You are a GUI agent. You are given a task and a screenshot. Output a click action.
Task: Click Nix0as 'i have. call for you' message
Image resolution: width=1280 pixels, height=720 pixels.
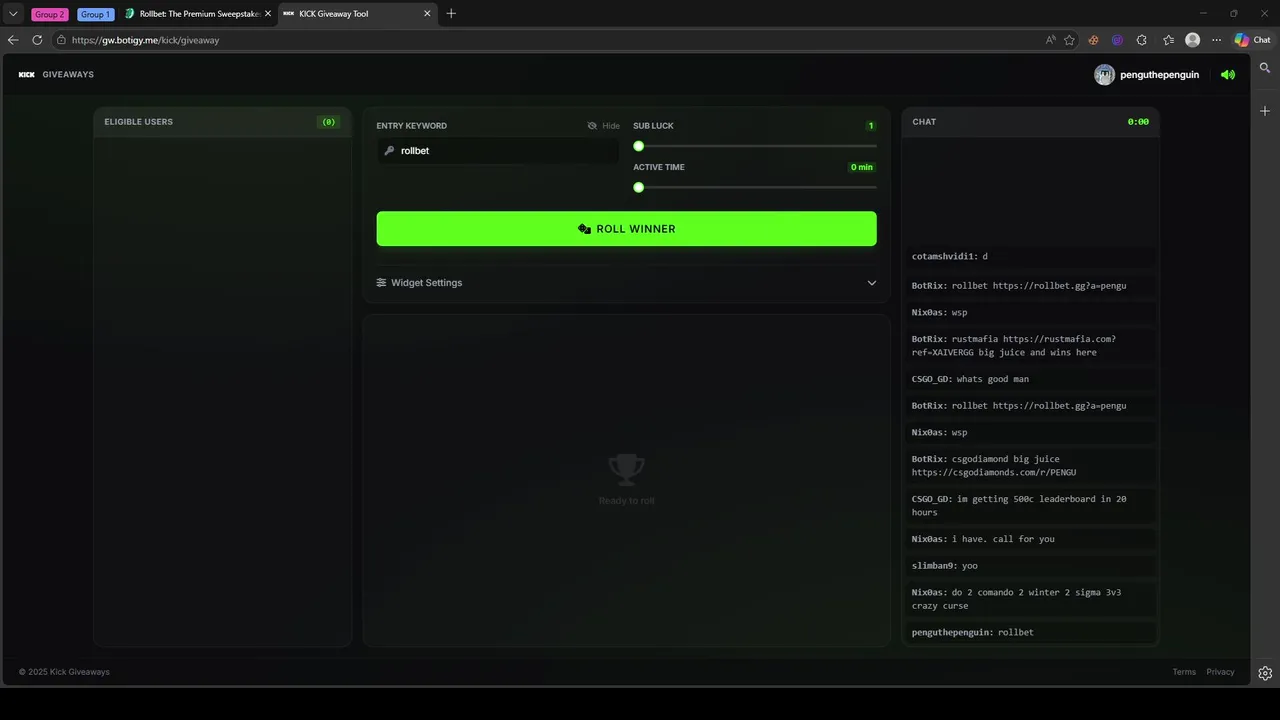(x=1030, y=539)
